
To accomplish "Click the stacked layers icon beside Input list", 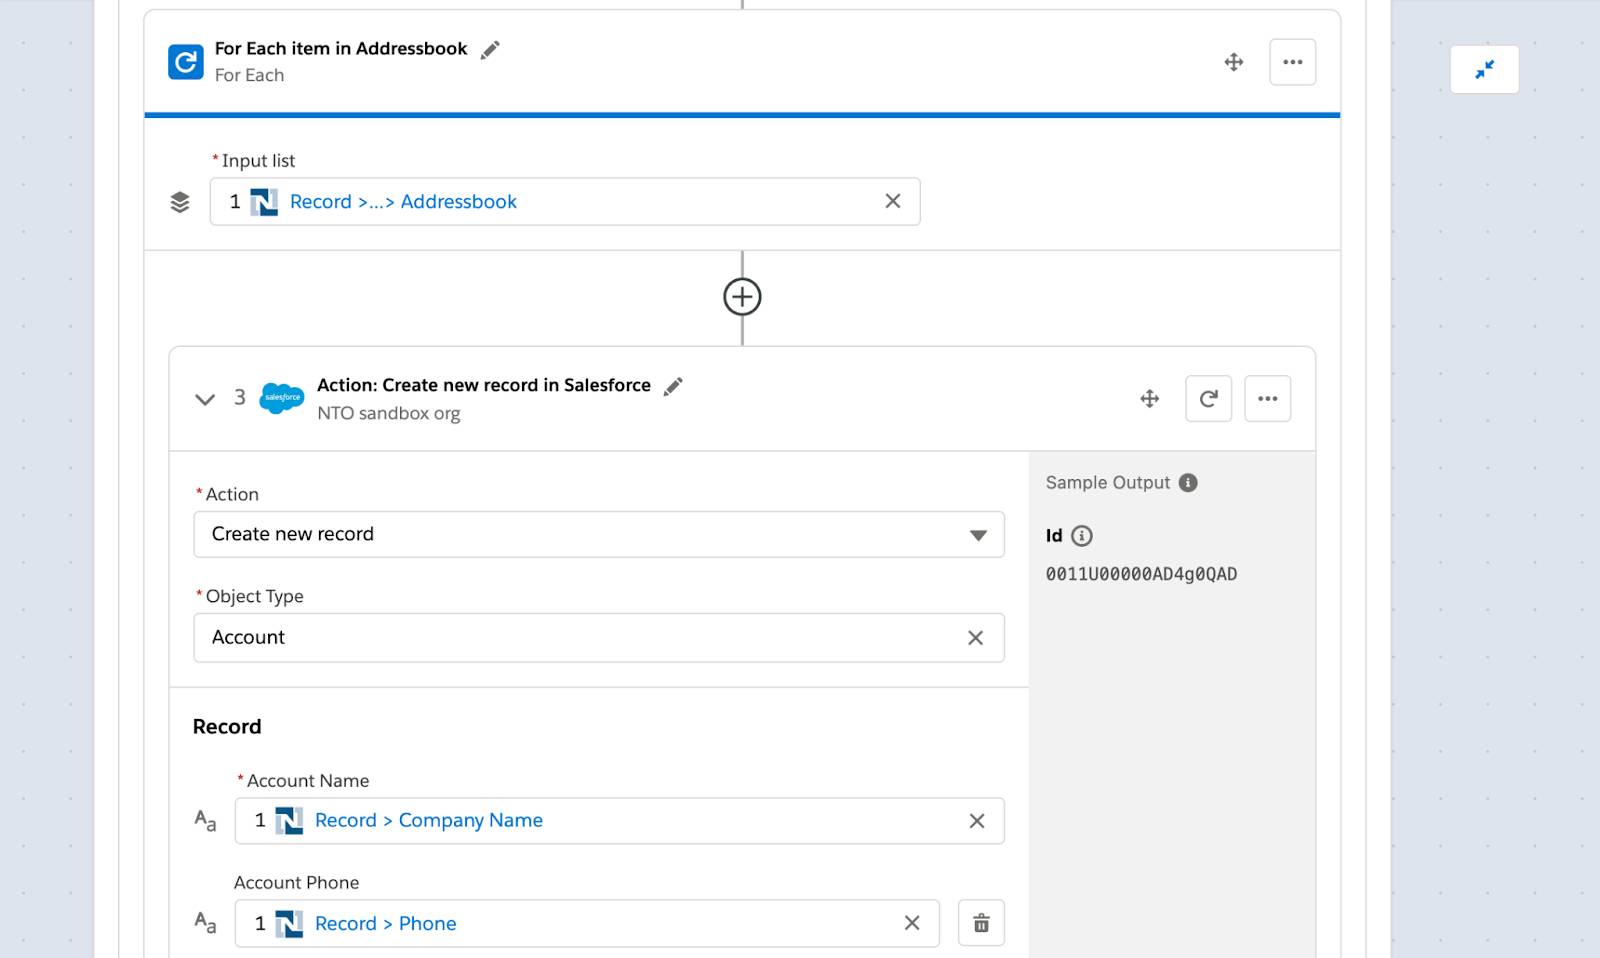I will pos(180,201).
